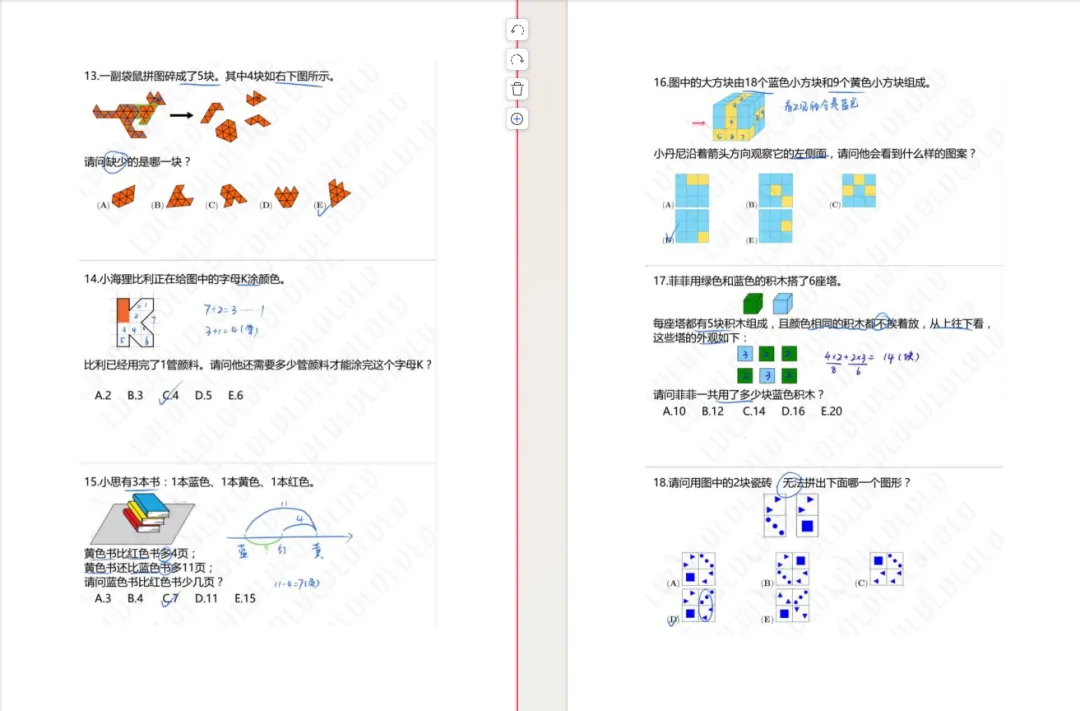Viewport: 1080px width, 711px height.
Task: Select question 14 letter K heading text
Action: pyautogui.click(x=185, y=279)
